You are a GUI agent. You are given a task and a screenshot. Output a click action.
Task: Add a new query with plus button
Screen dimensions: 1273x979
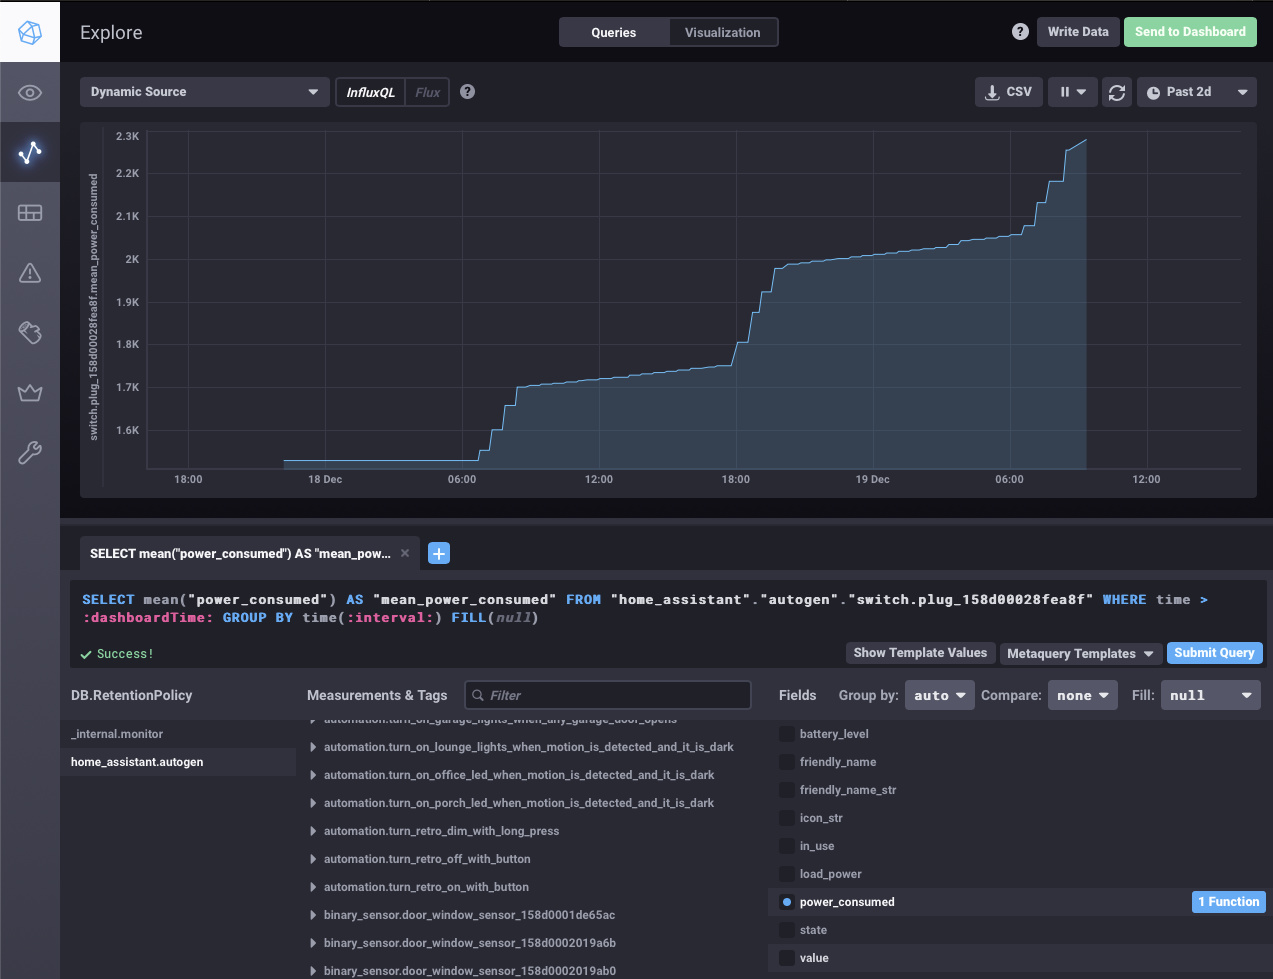coord(438,553)
